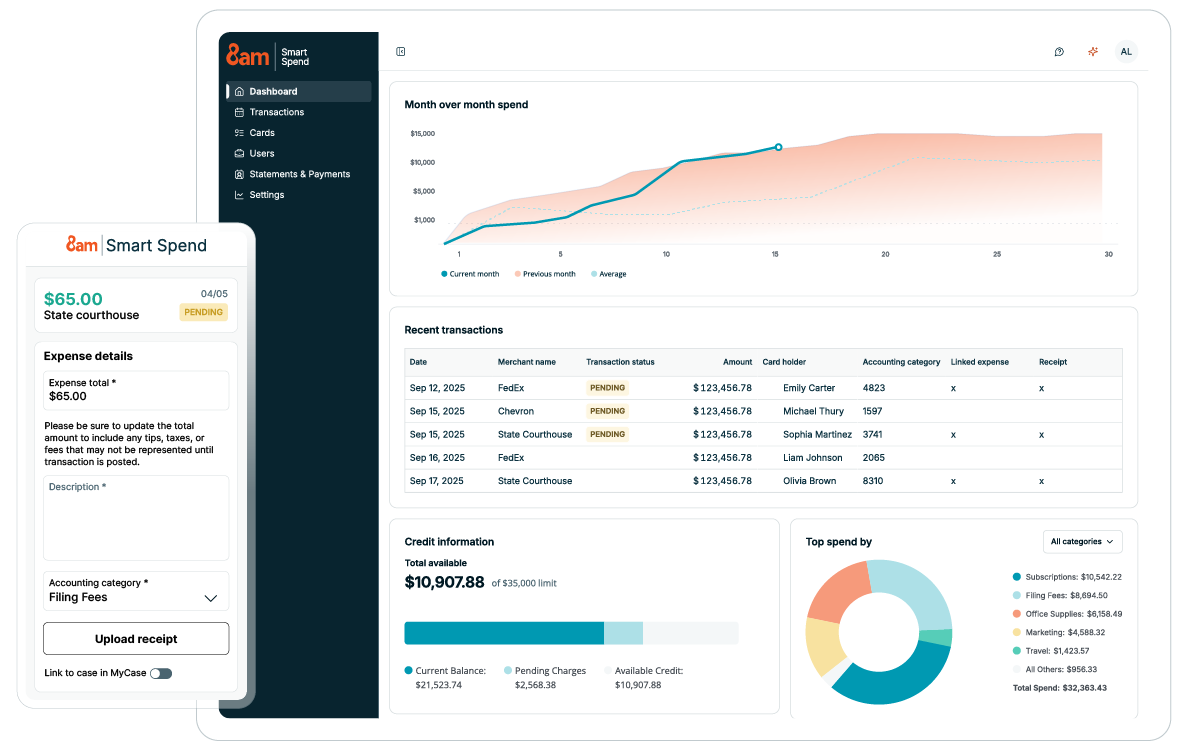The width and height of the screenshot is (1200, 751).
Task: Open the help chat bubble icon
Action: [x=1059, y=51]
